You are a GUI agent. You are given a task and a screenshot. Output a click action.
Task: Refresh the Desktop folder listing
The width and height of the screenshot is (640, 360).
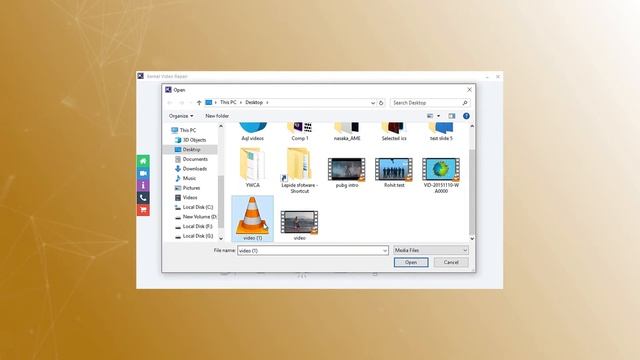(381, 103)
